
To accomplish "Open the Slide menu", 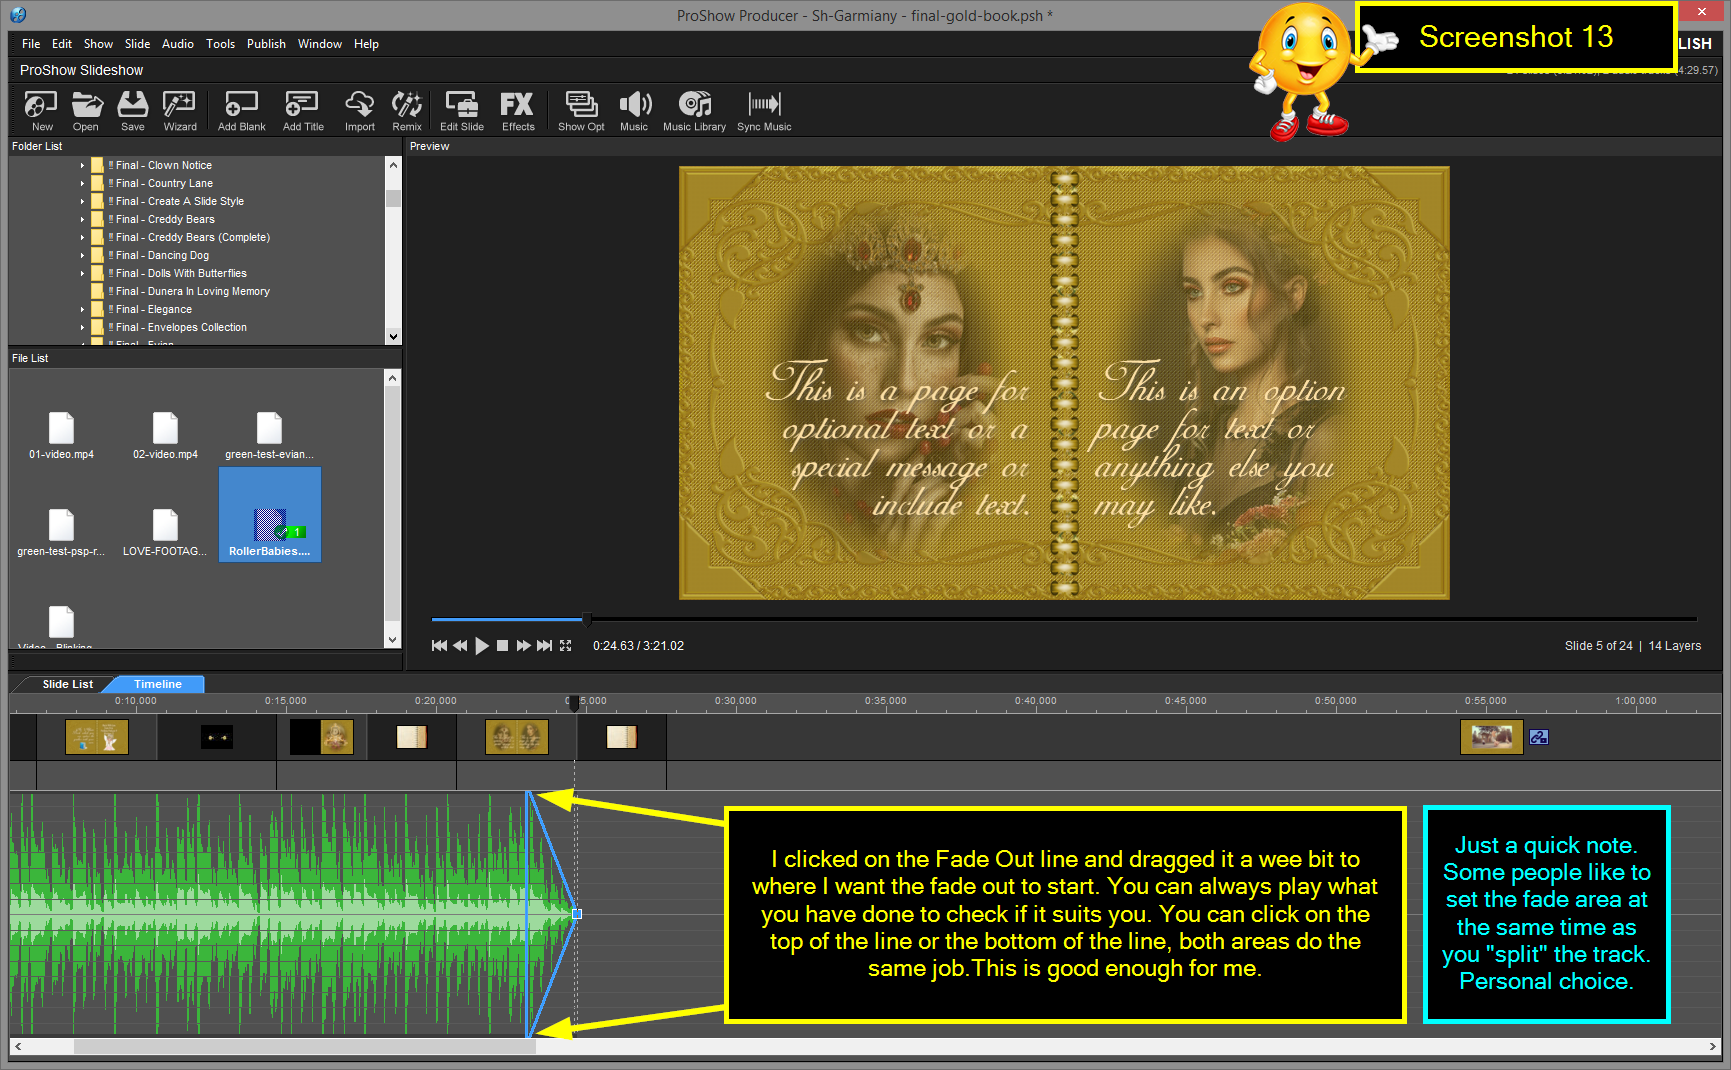I will [137, 44].
